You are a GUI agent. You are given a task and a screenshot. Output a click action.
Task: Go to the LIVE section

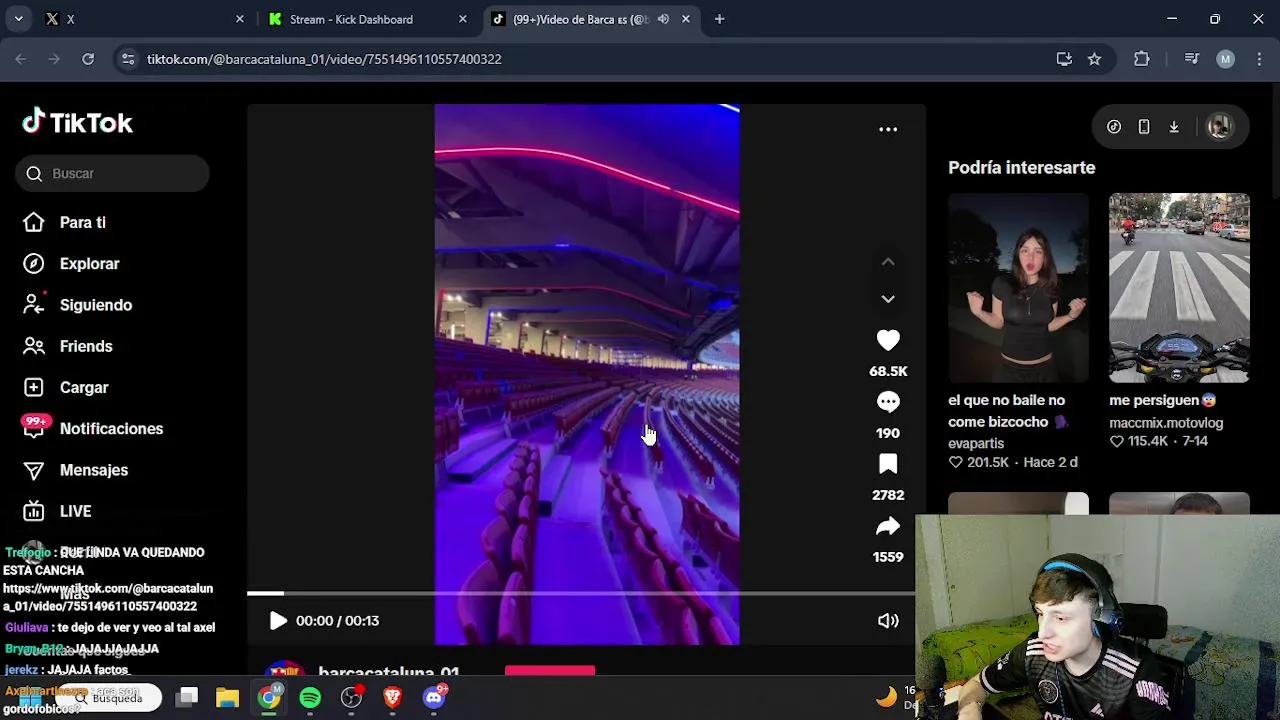[58, 511]
